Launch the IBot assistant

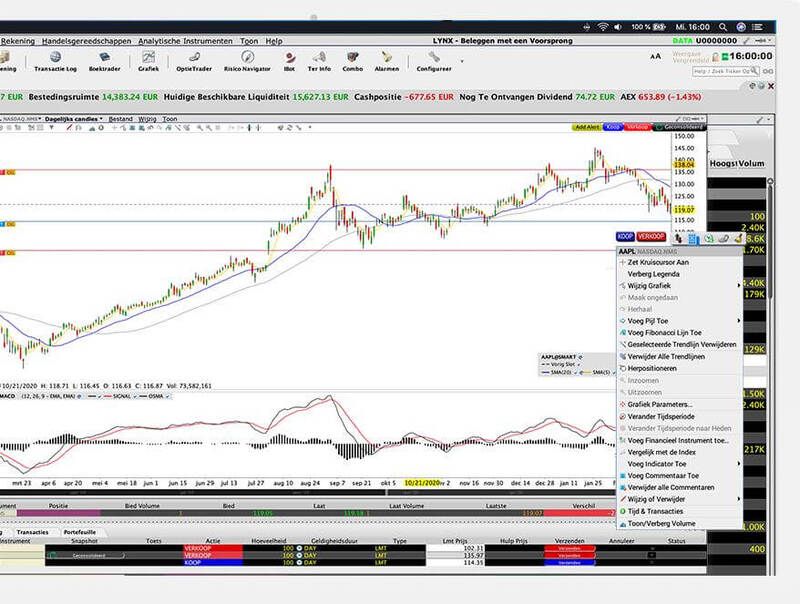(289, 61)
